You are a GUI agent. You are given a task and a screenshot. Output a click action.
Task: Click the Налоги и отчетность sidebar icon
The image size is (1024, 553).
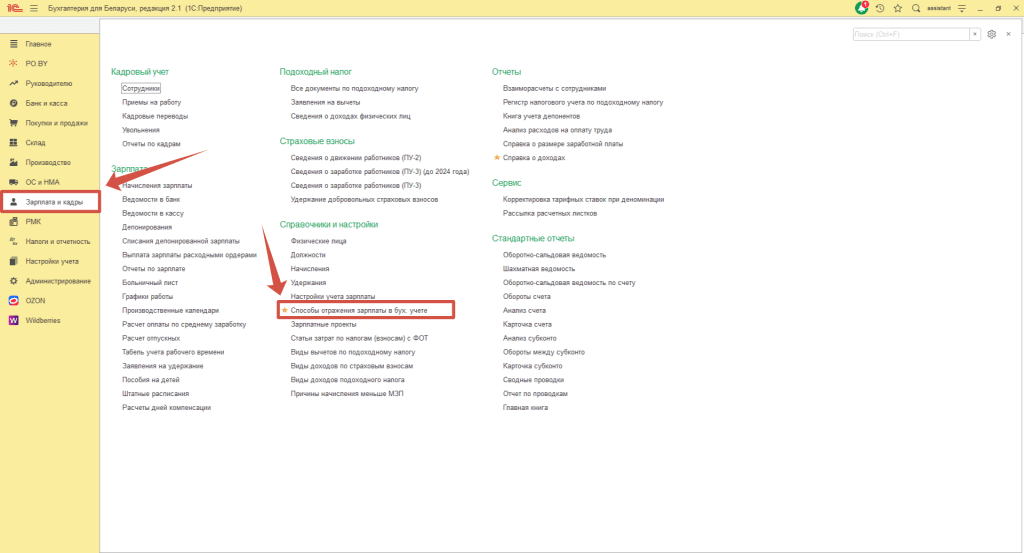13,242
